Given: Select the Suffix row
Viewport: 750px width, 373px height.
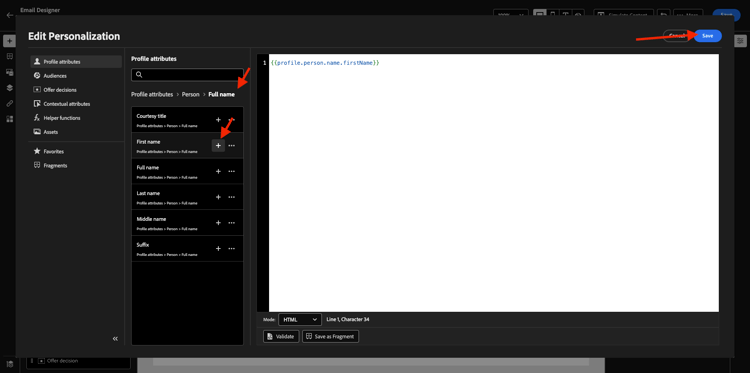Looking at the screenshot, I should click(x=188, y=249).
